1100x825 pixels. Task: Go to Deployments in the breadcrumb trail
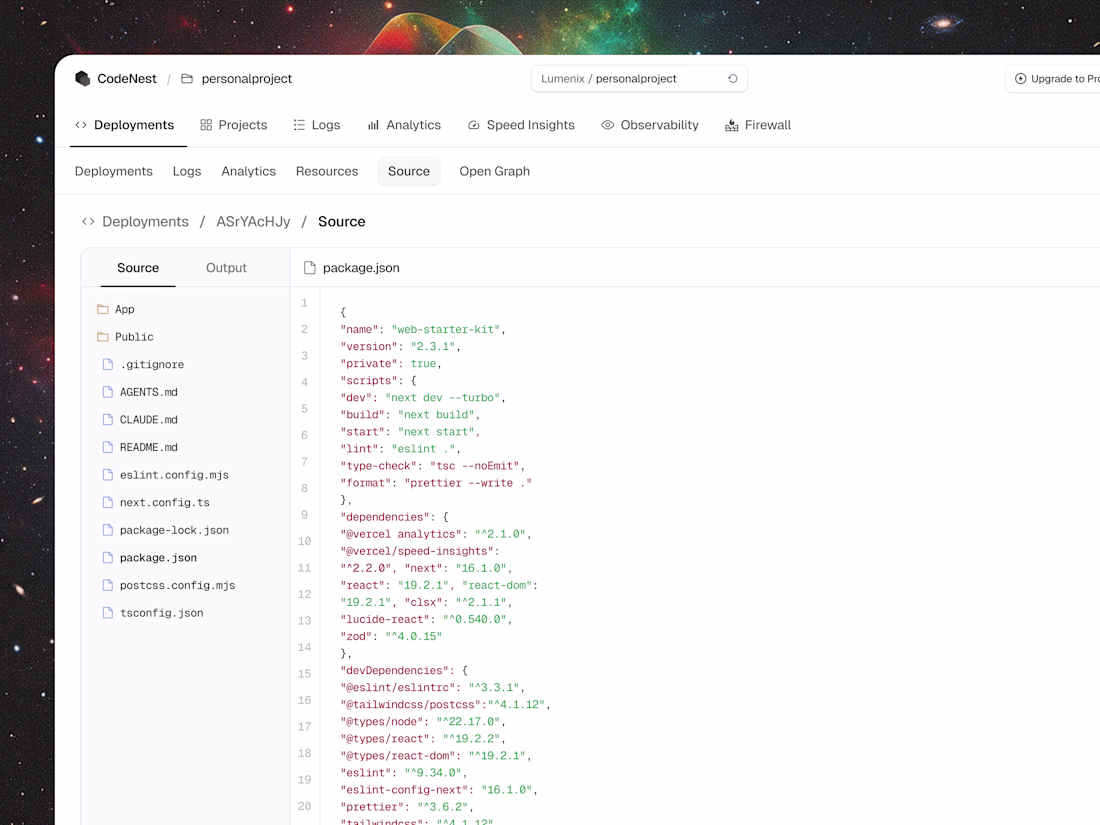[145, 222]
